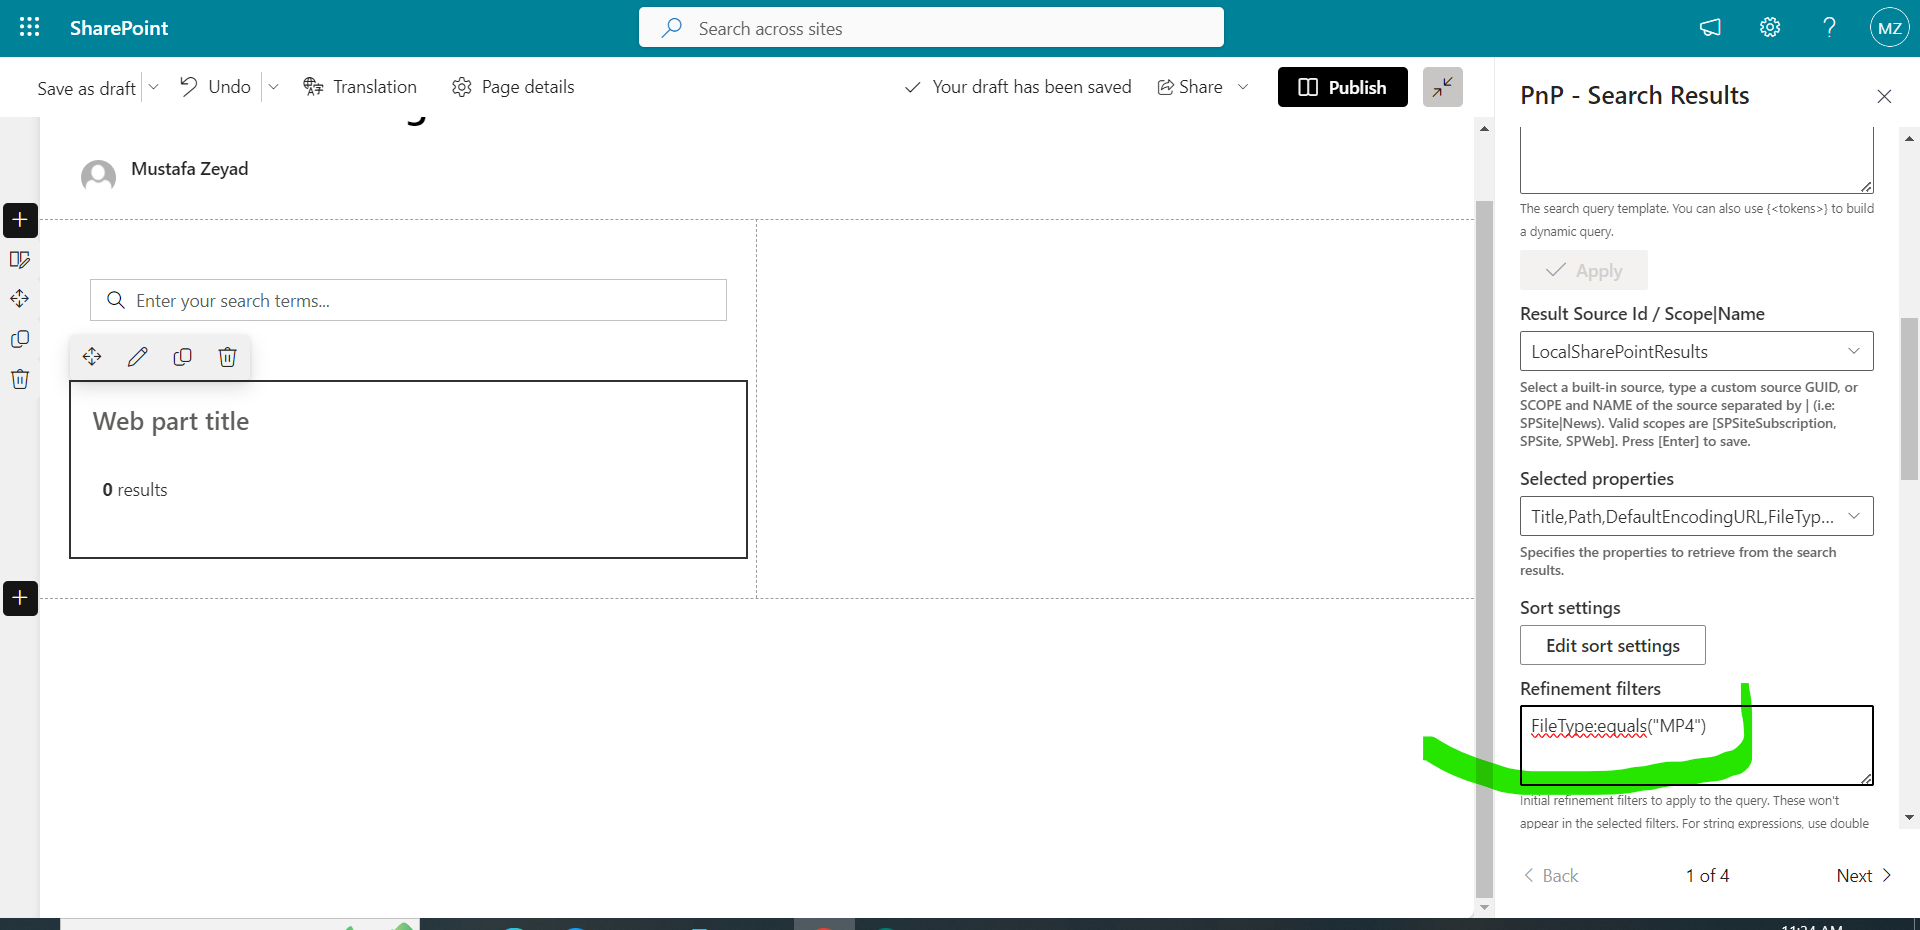
Task: Add new section with top plus button
Action: [x=20, y=220]
